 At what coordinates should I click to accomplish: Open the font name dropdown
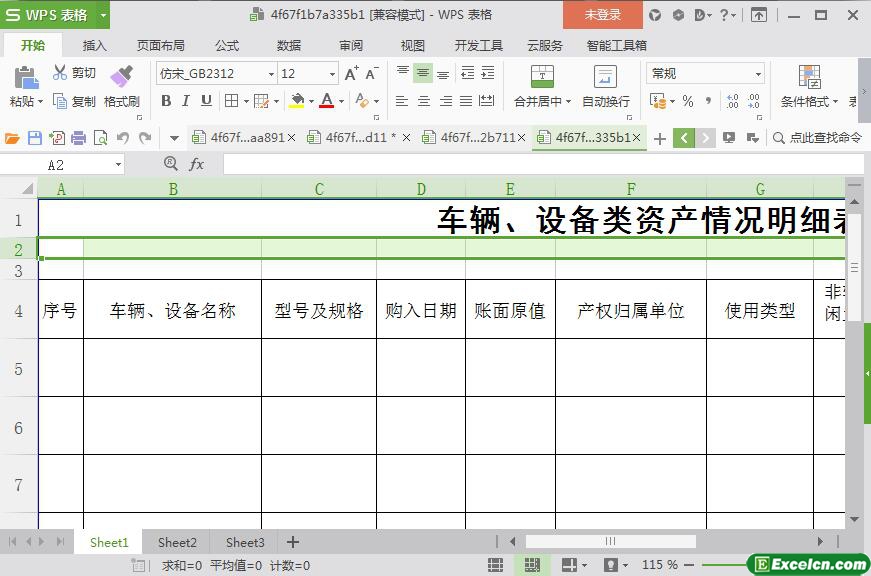click(270, 74)
